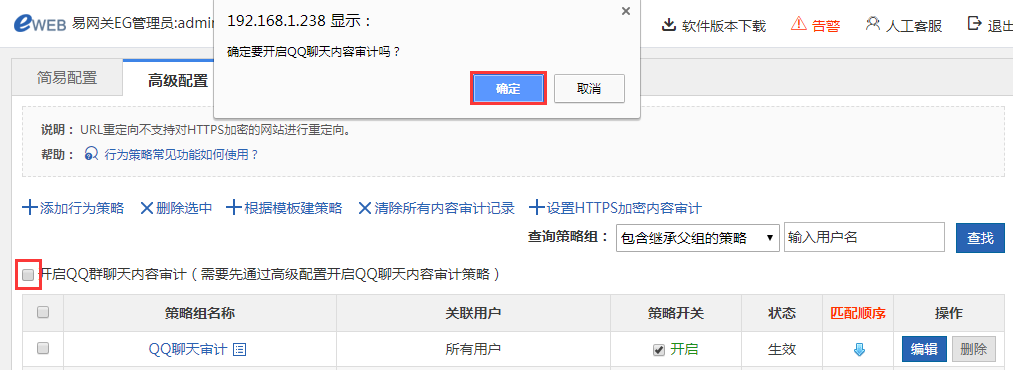
Task: Click 策略组名称 column header
Action: tap(200, 313)
